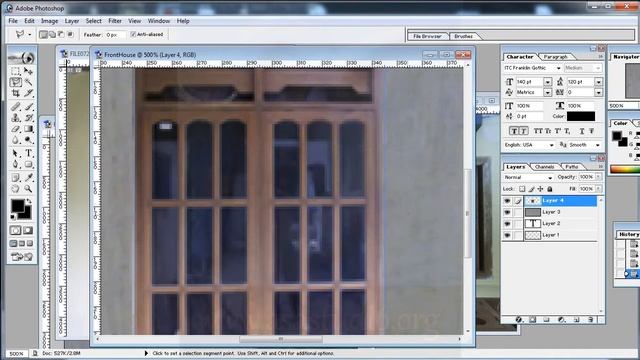The height and width of the screenshot is (360, 640).
Task: Click the Character panel text color swatch
Action: pos(581,116)
